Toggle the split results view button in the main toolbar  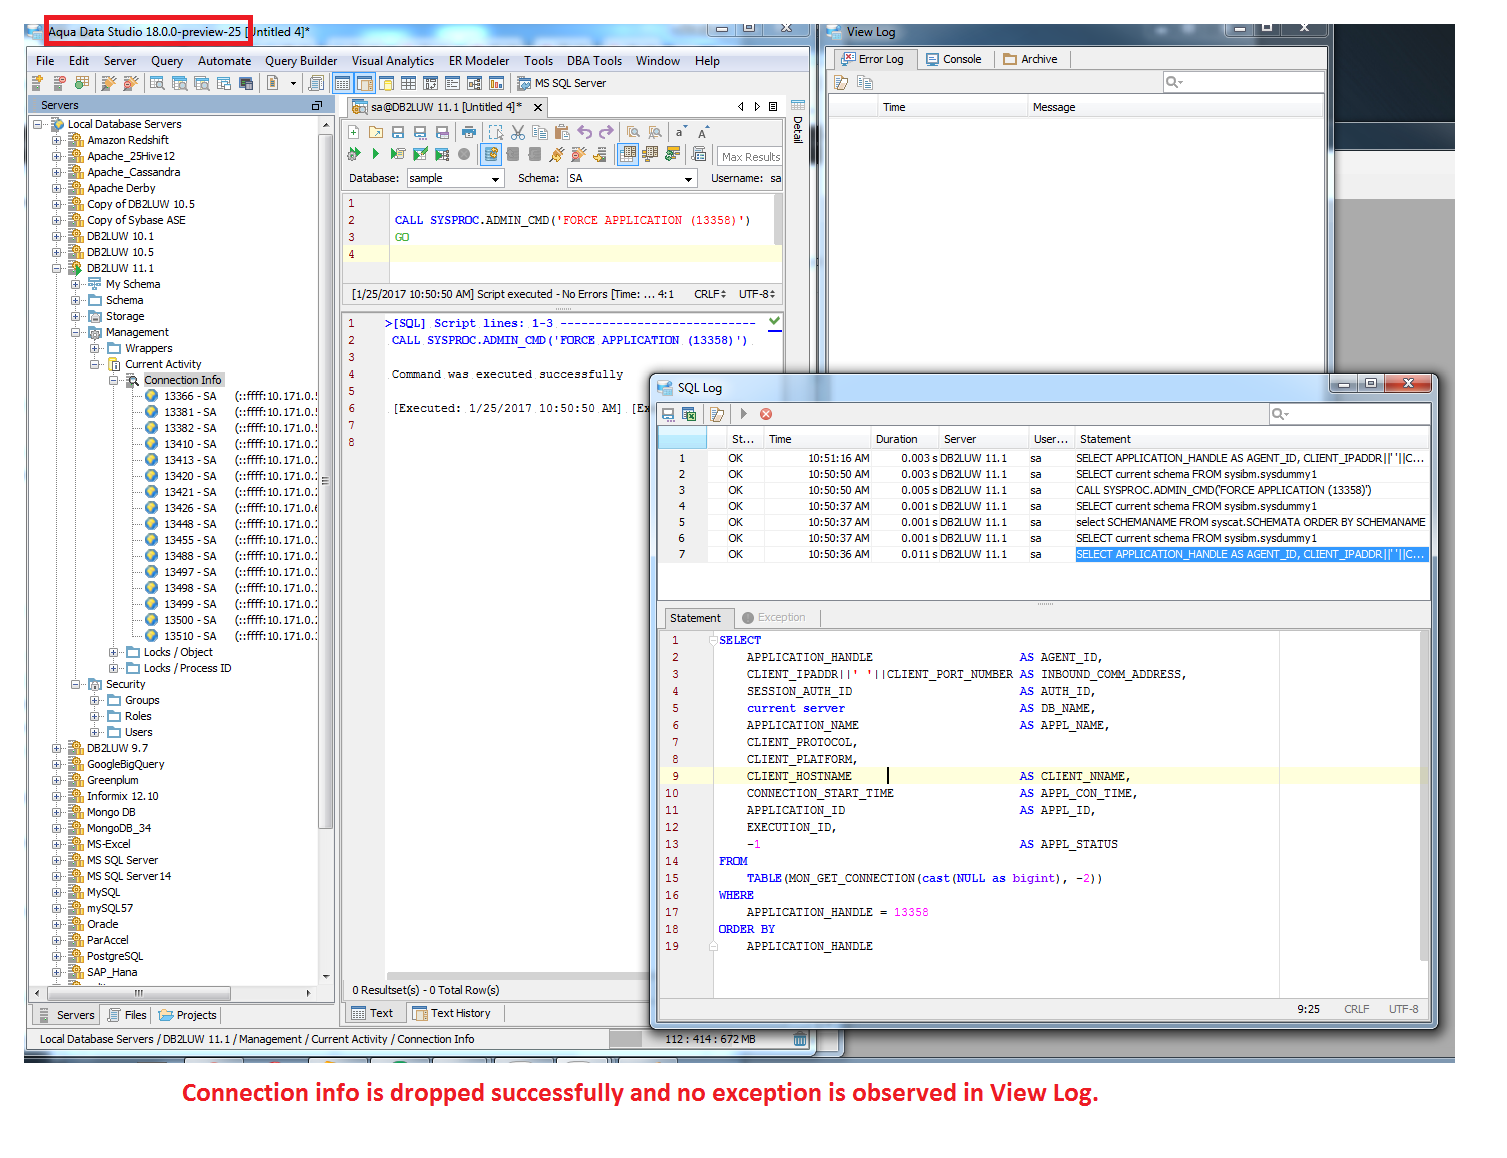point(365,83)
